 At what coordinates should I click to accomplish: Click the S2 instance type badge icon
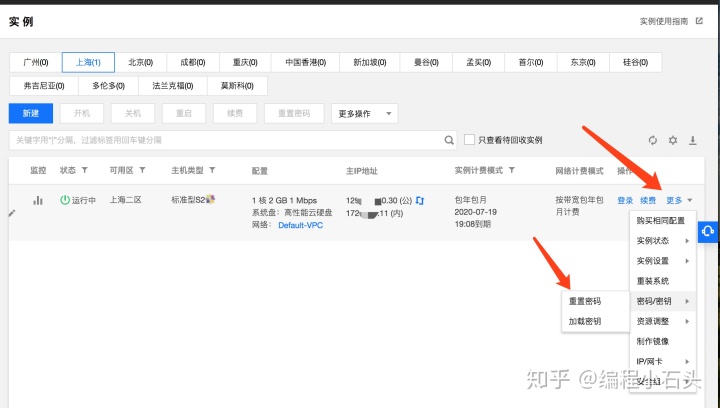point(210,199)
